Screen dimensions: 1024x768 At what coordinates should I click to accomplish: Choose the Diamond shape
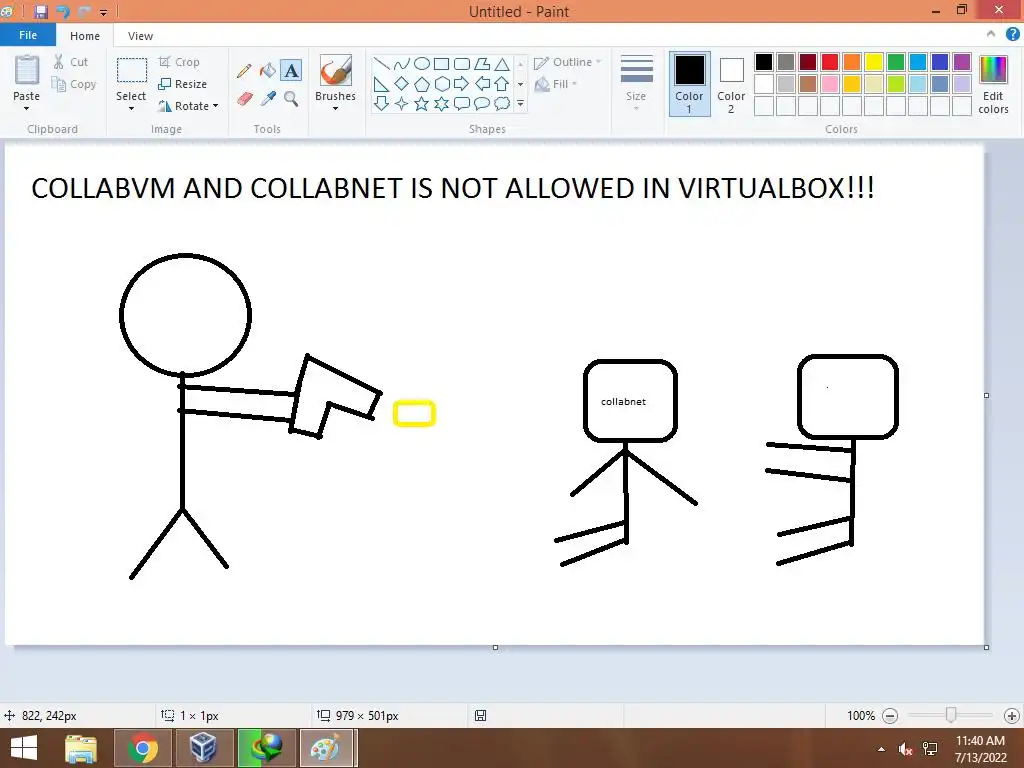pos(402,84)
